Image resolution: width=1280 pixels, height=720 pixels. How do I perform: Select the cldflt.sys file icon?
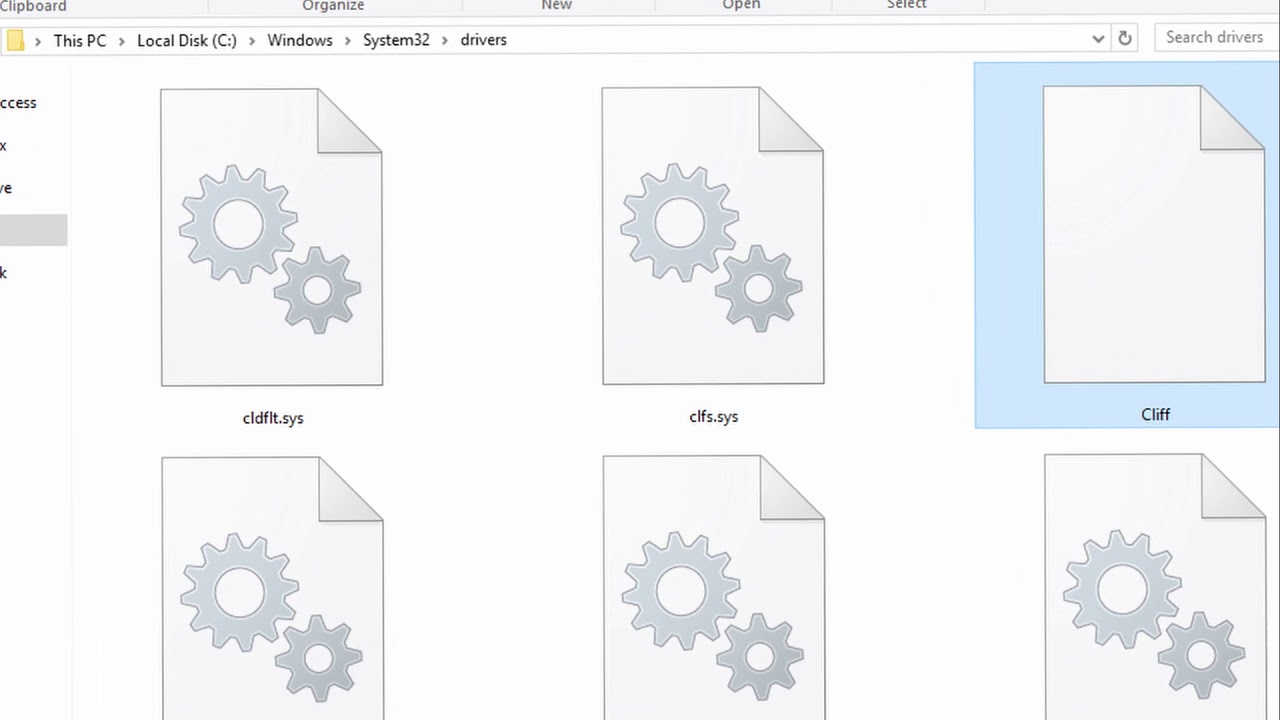point(271,237)
